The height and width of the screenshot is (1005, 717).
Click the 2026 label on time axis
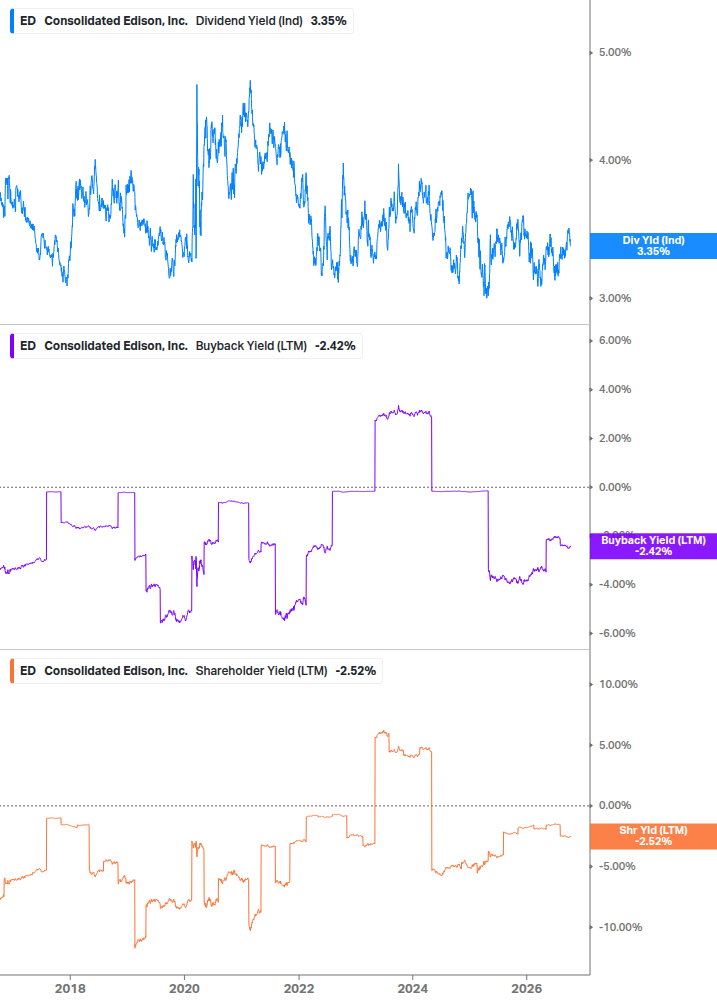pyautogui.click(x=527, y=989)
